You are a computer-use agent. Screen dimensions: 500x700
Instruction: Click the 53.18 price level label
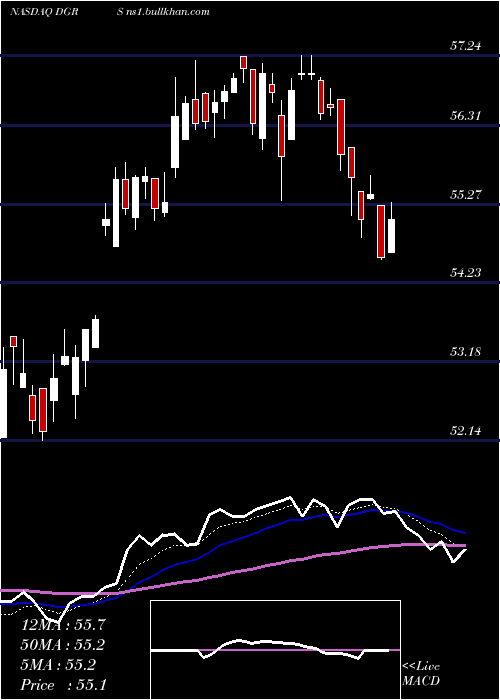pyautogui.click(x=466, y=352)
